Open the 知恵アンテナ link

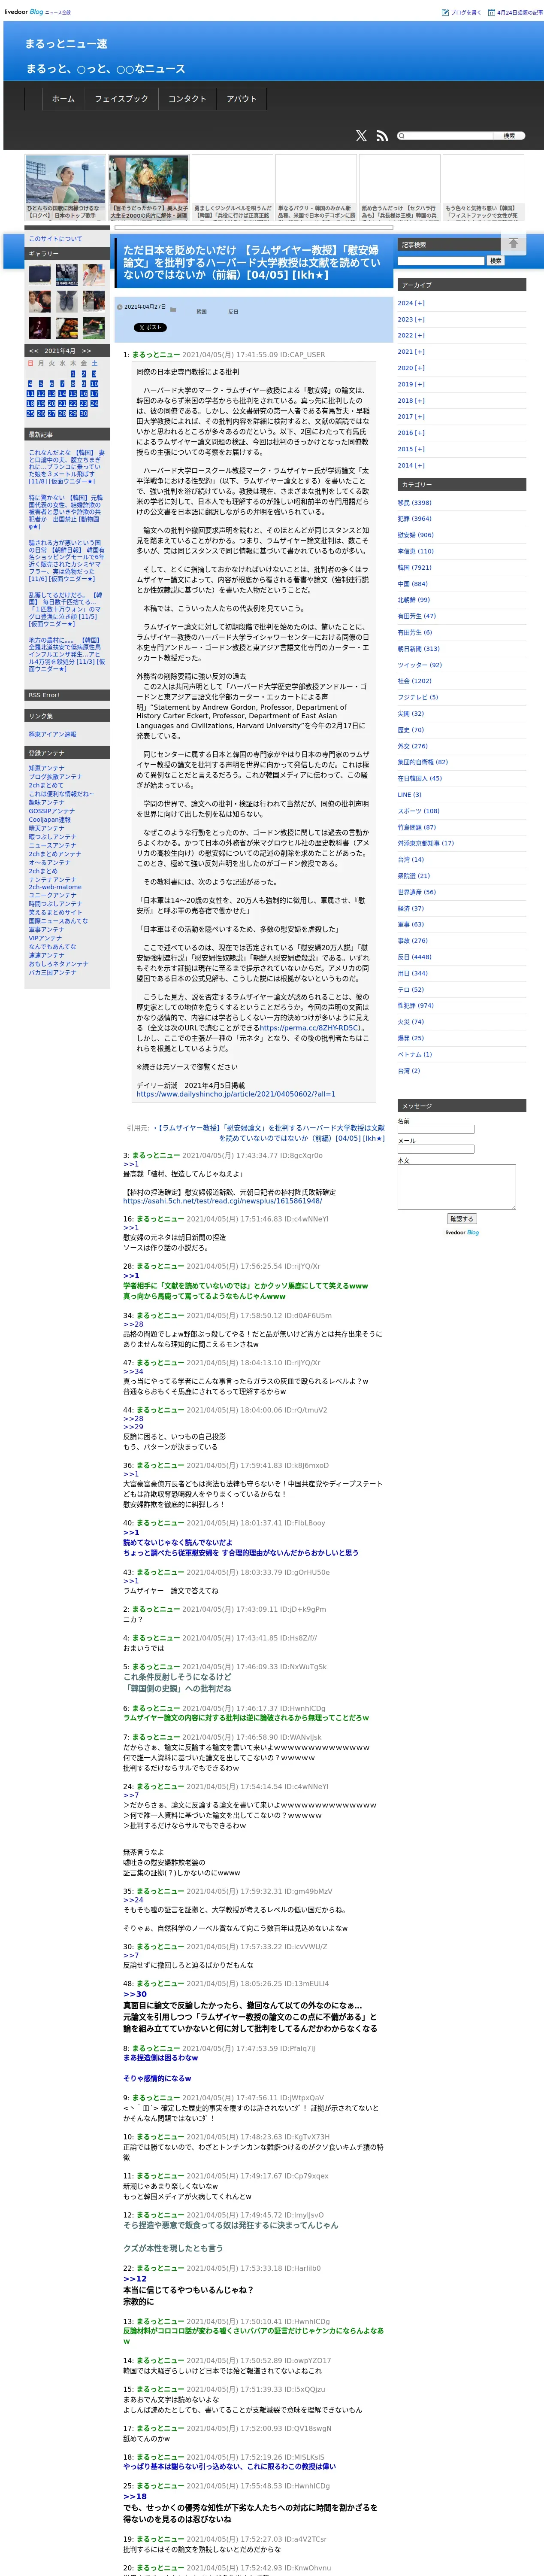[46, 768]
